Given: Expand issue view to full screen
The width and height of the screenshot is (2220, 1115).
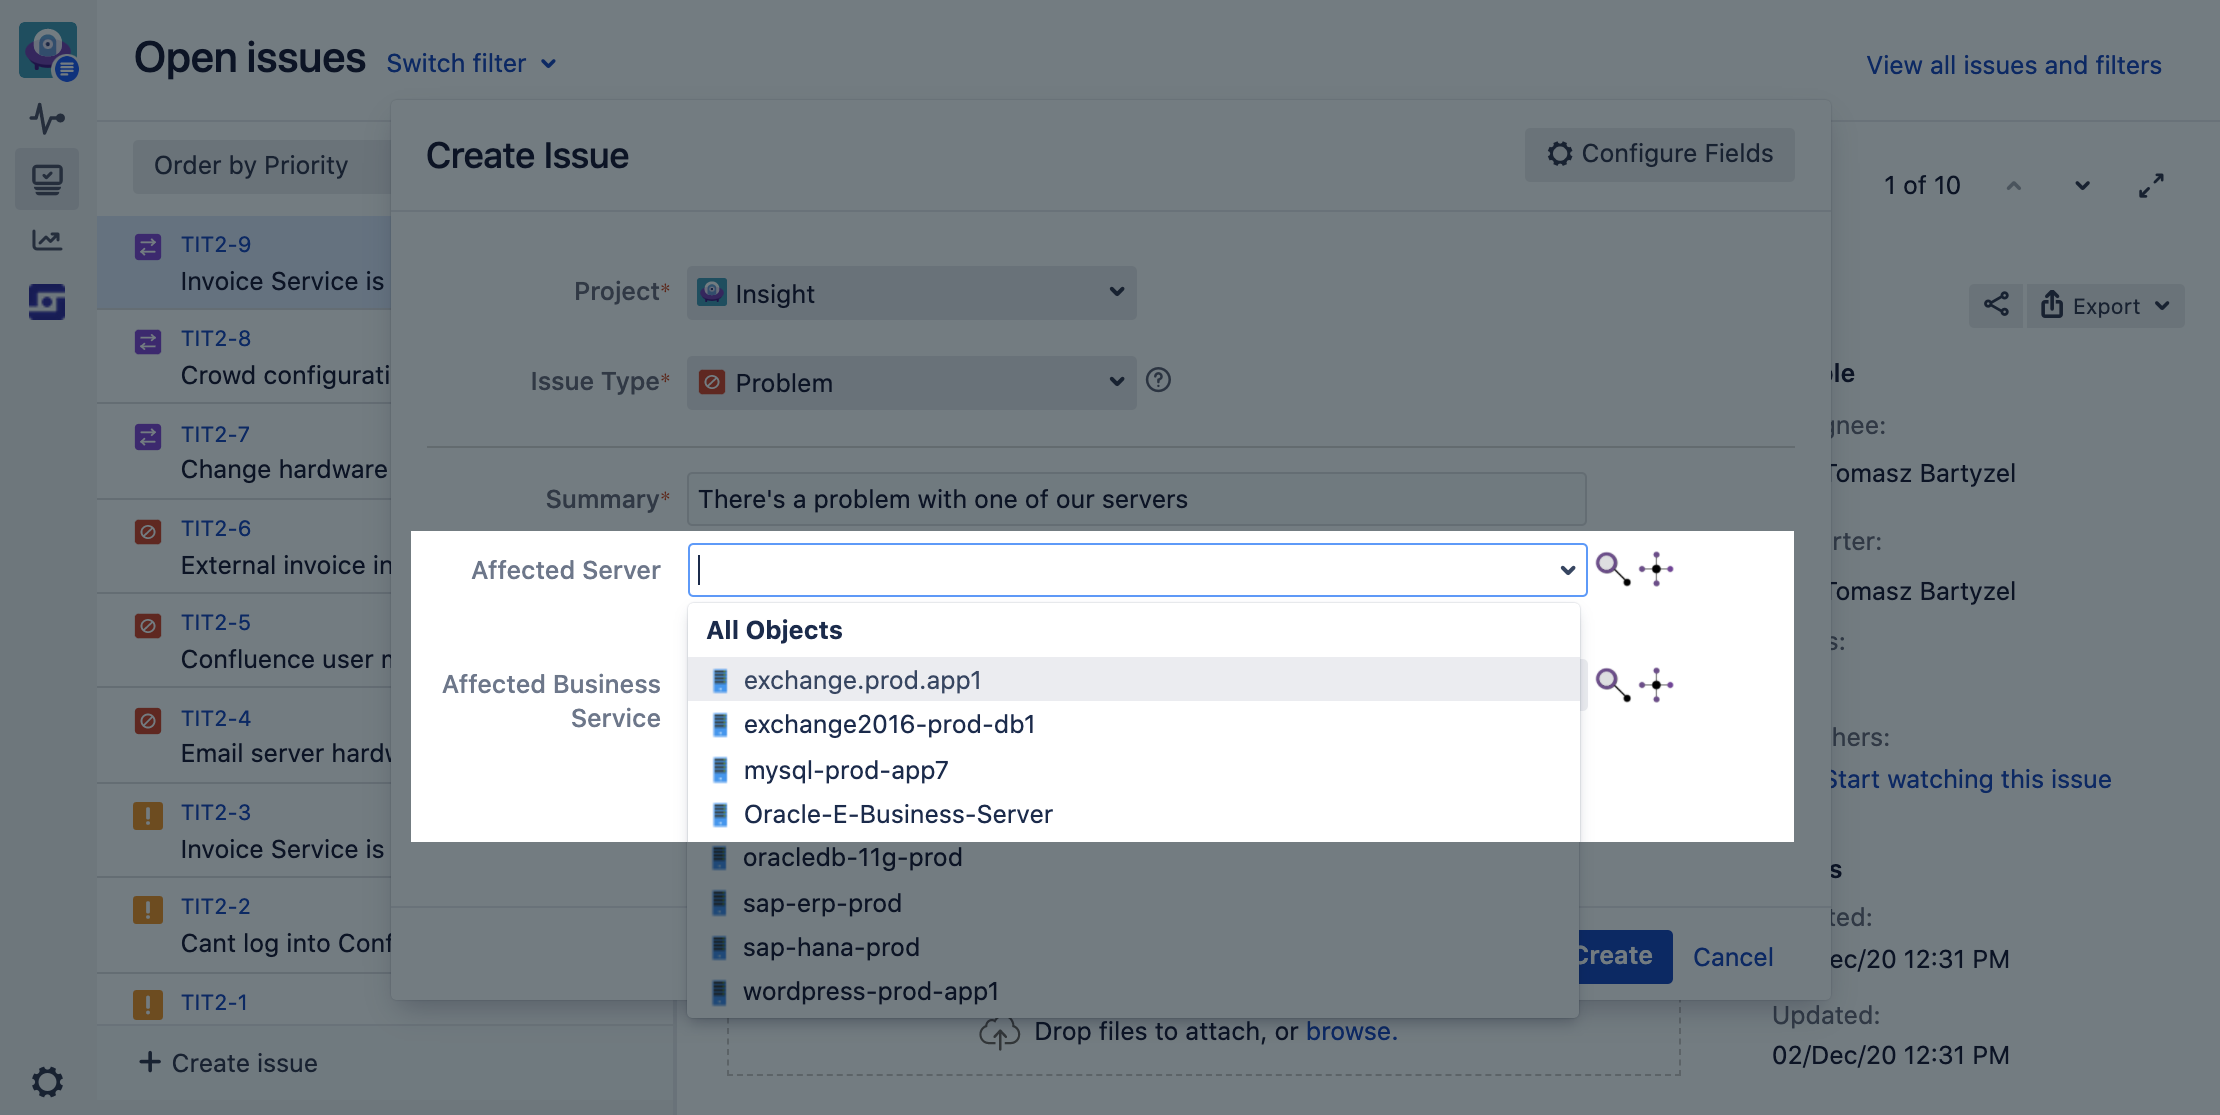Looking at the screenshot, I should (x=2151, y=186).
